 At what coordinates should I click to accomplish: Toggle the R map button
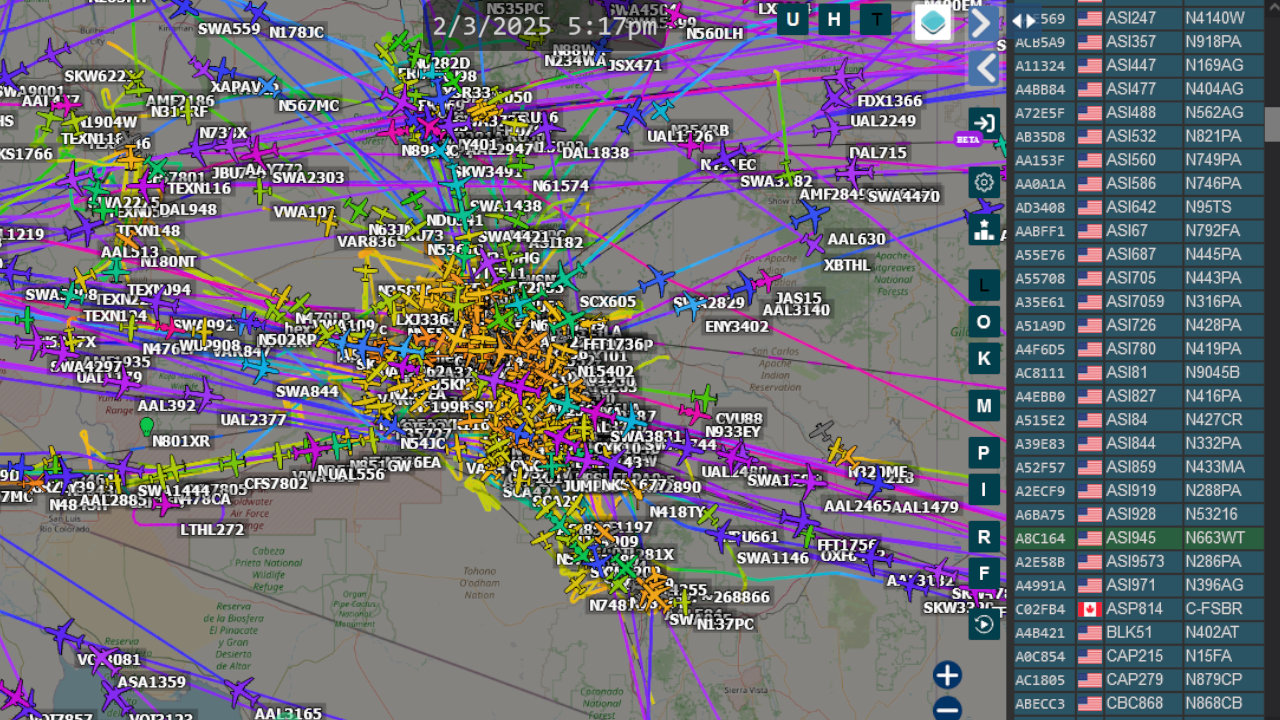[x=984, y=538]
